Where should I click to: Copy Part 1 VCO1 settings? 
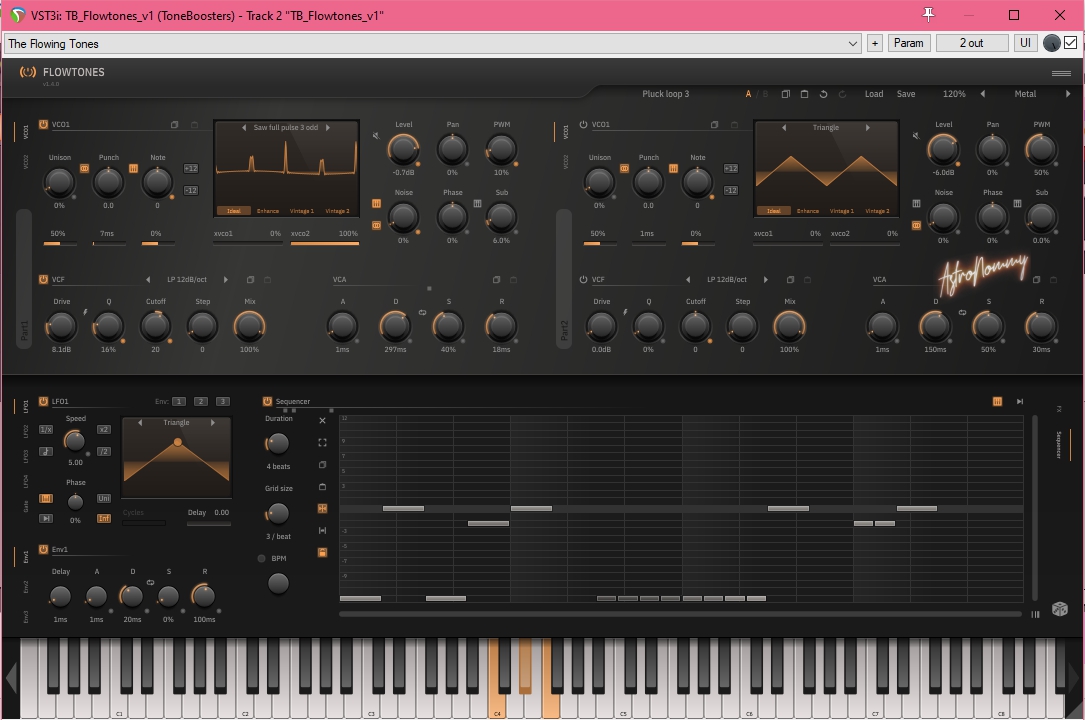point(174,124)
